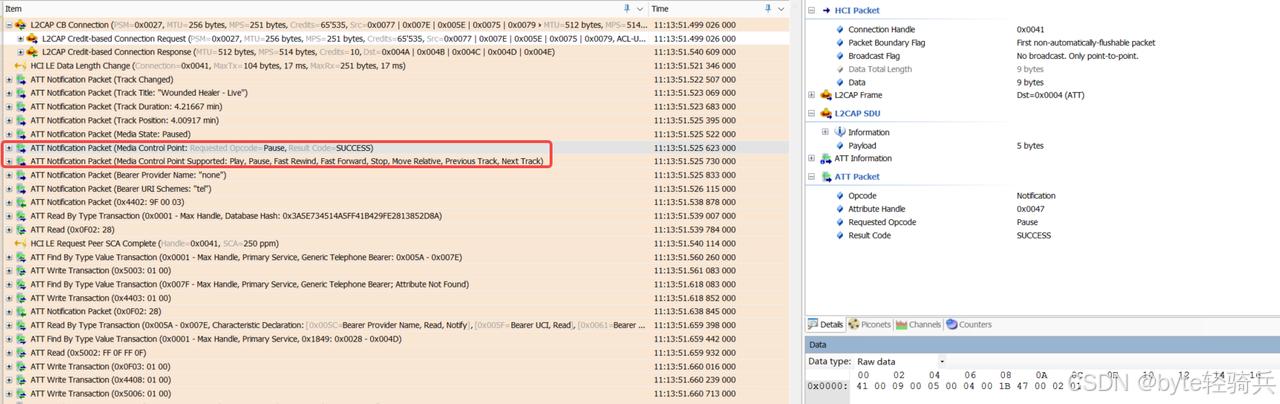Click the HCI Packet arrow icon
The image size is (1280, 404).
coord(826,10)
